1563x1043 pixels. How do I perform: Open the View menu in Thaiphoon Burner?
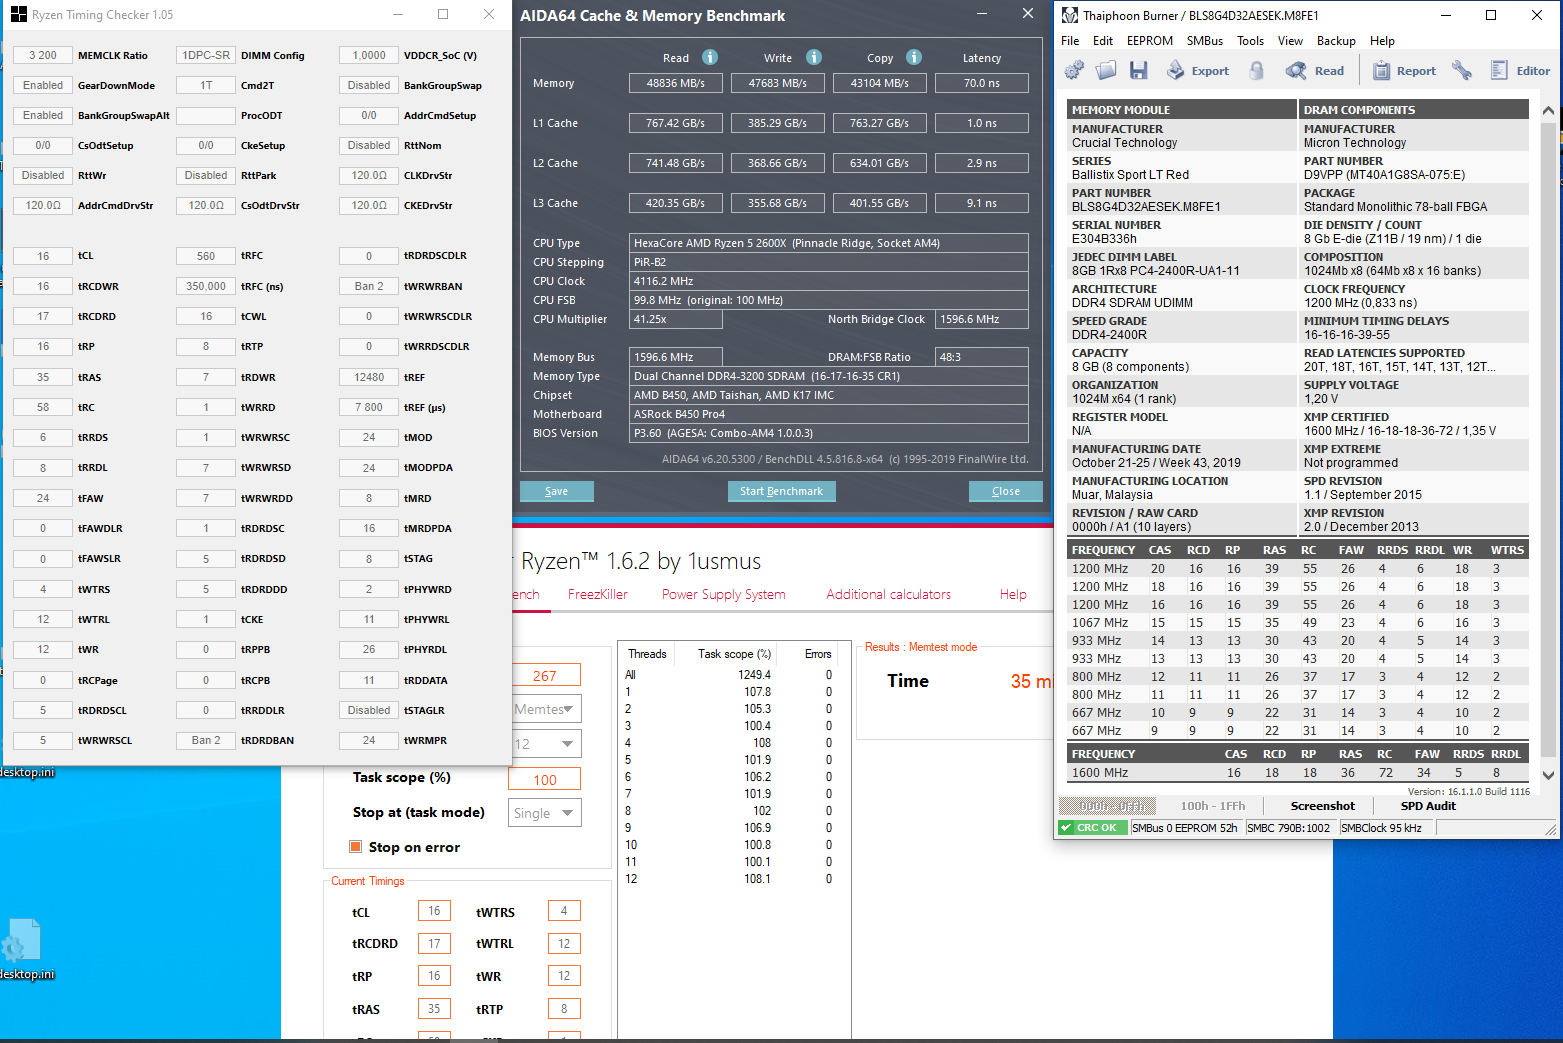(x=1290, y=41)
